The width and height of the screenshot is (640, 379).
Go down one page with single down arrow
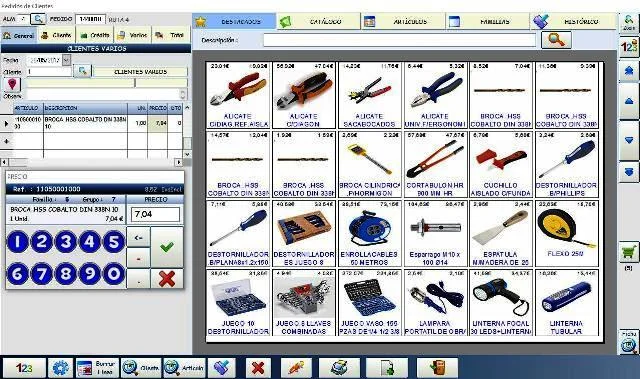pos(629,140)
